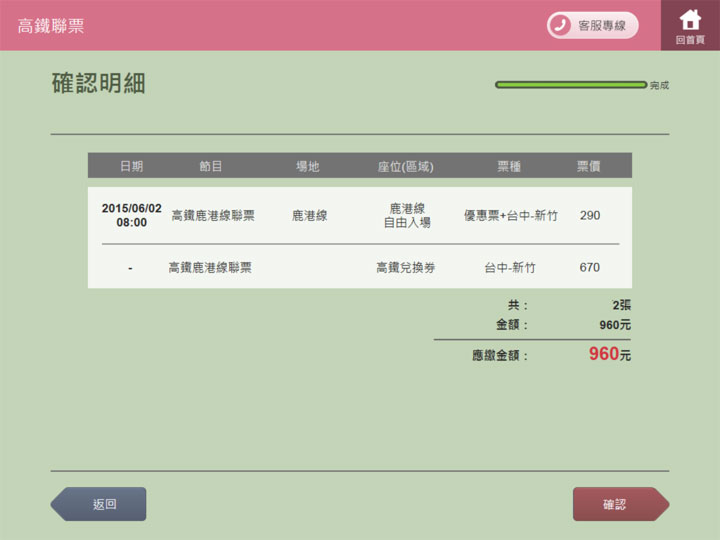Select the 節目 column header
The height and width of the screenshot is (540, 720).
tap(211, 166)
